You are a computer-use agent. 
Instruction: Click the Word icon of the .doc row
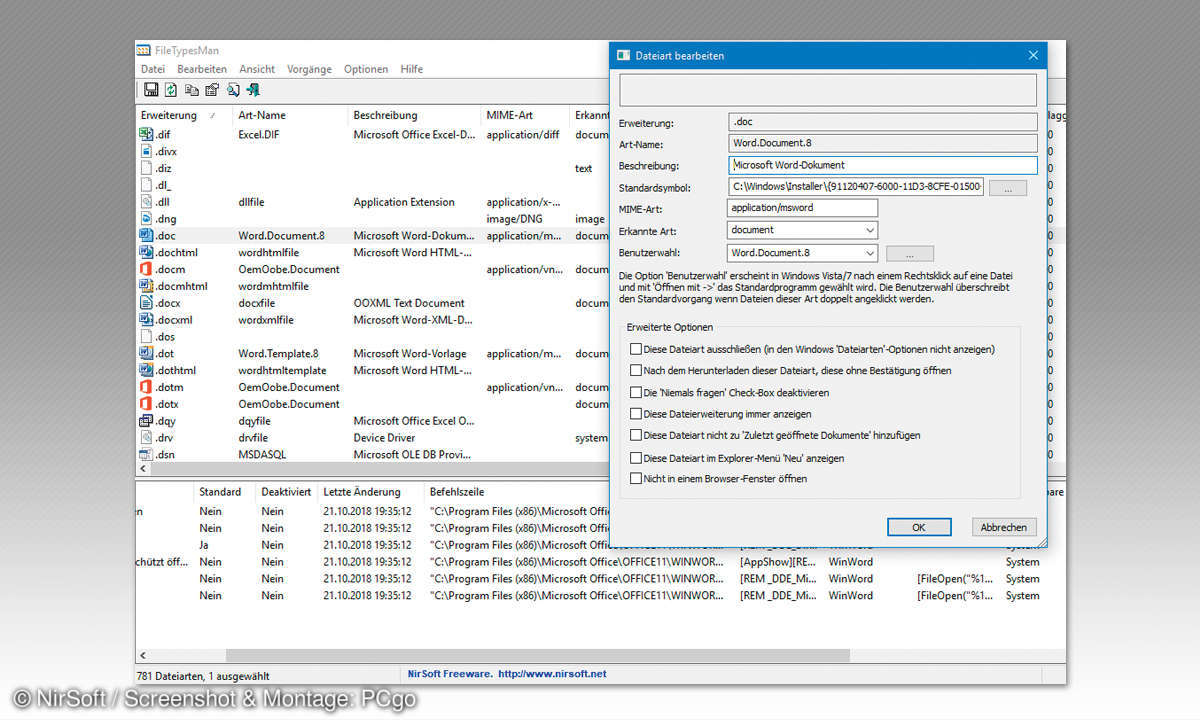[146, 235]
